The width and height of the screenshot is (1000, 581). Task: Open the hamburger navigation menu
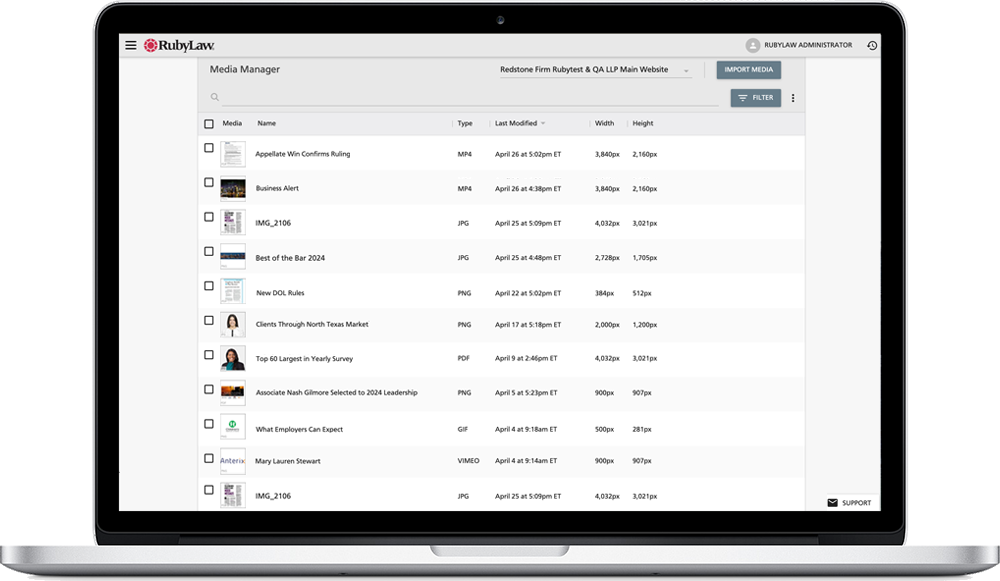coord(131,45)
